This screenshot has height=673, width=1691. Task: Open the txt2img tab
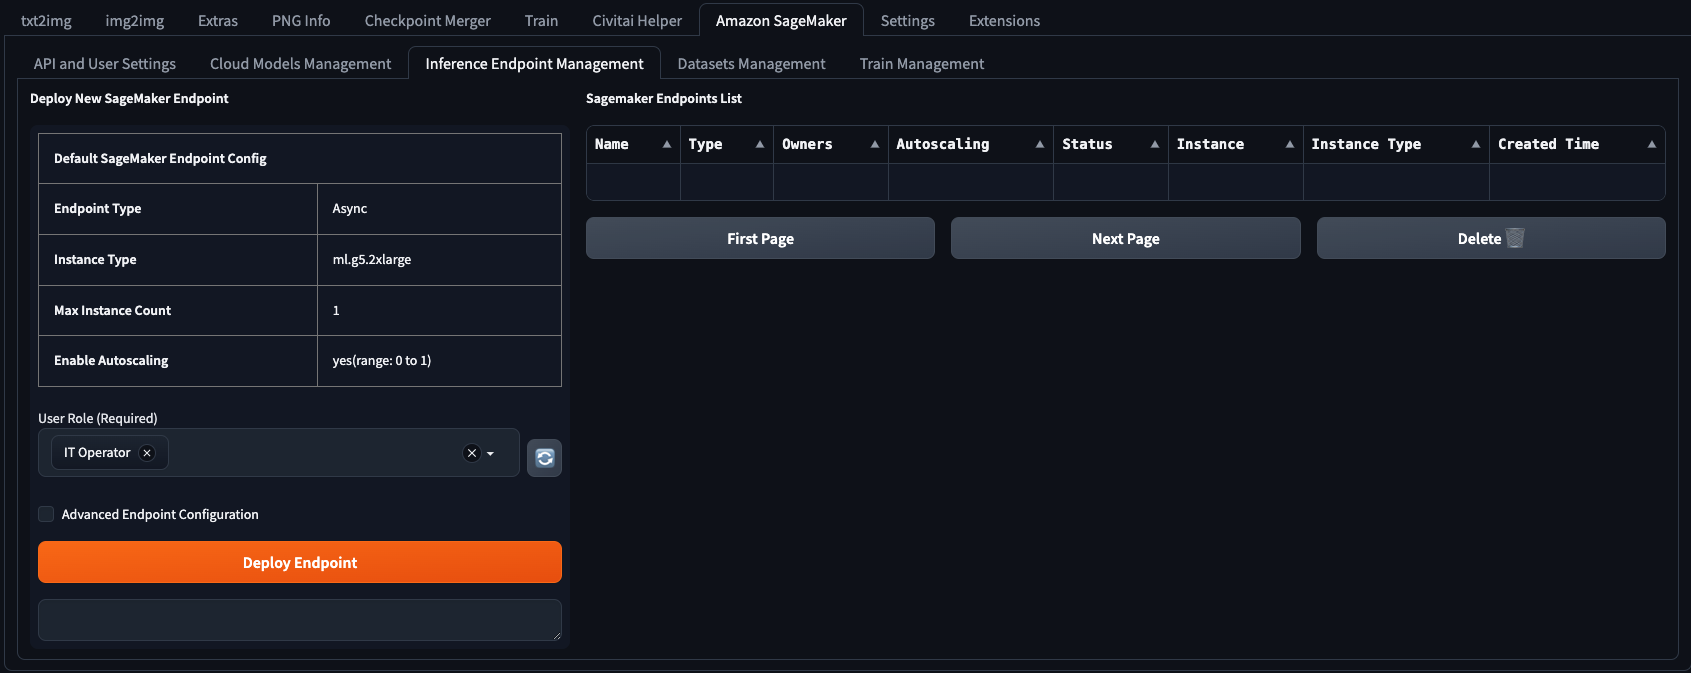pos(46,20)
